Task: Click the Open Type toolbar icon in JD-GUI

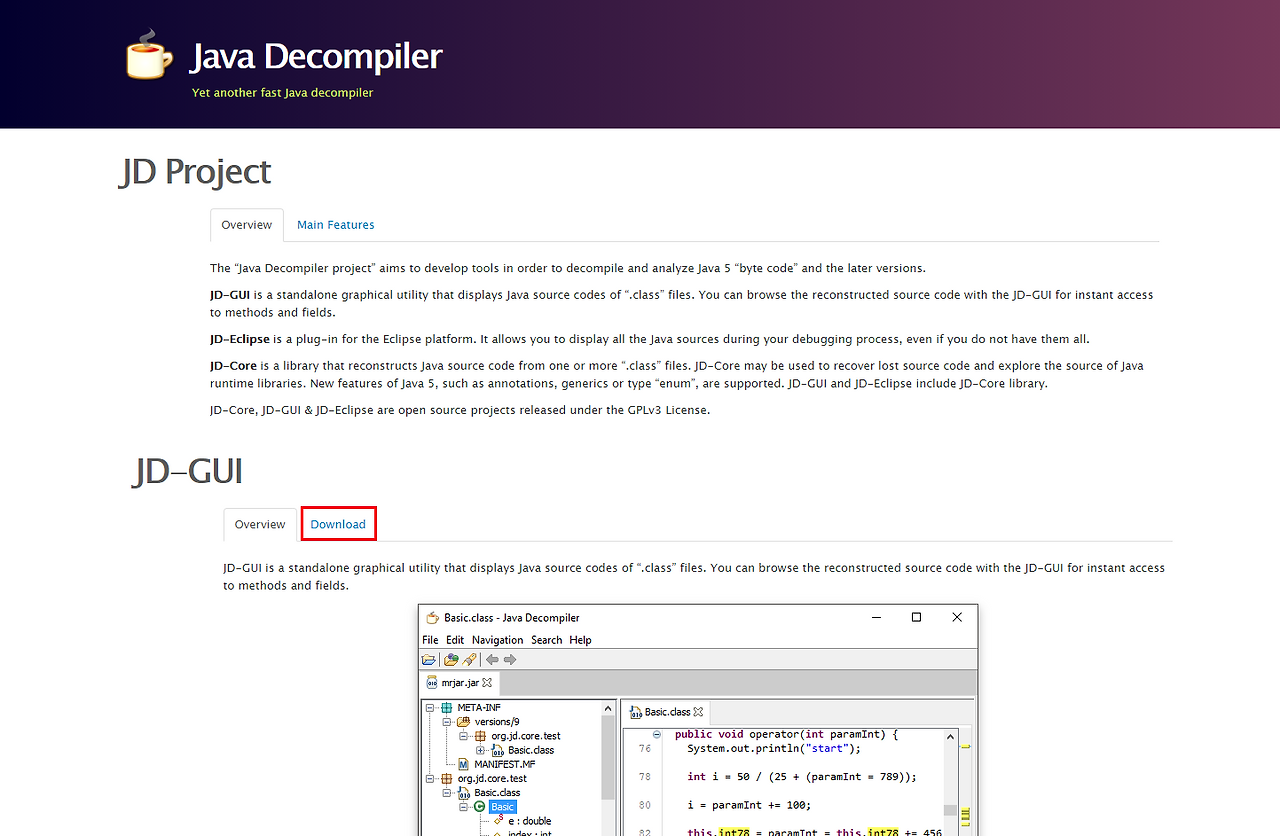Action: 451,660
